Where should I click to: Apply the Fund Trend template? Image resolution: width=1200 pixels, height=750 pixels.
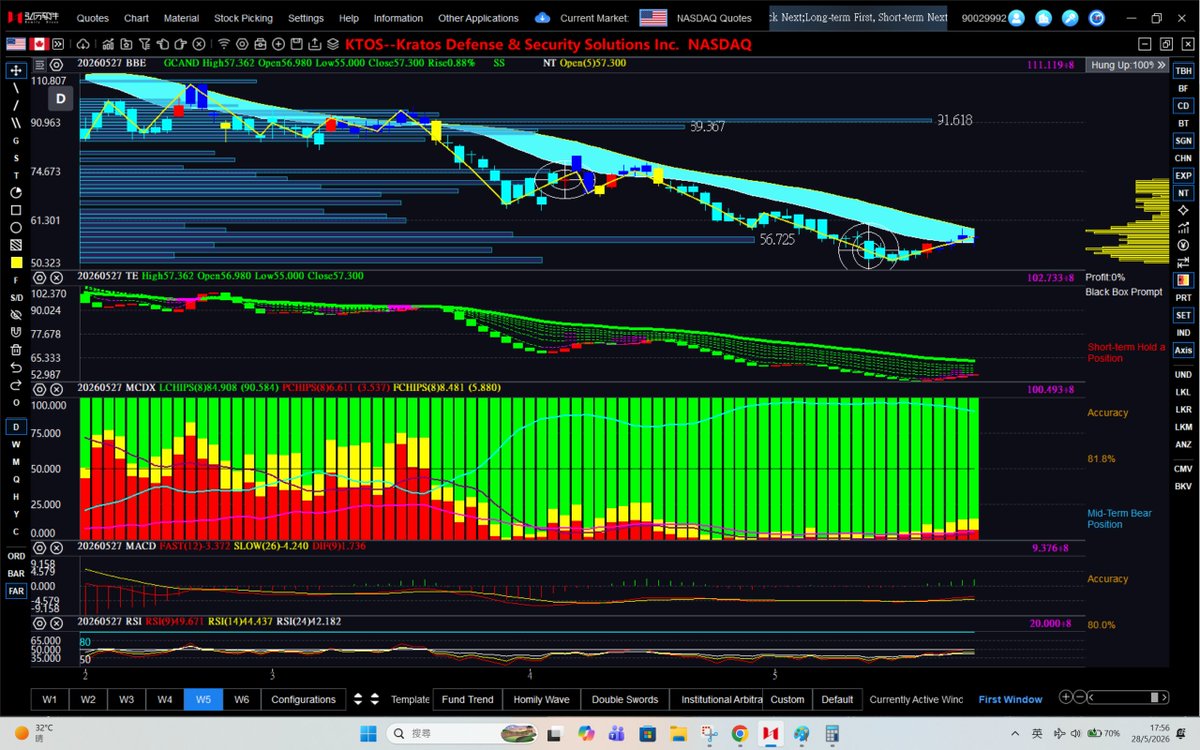pos(467,699)
